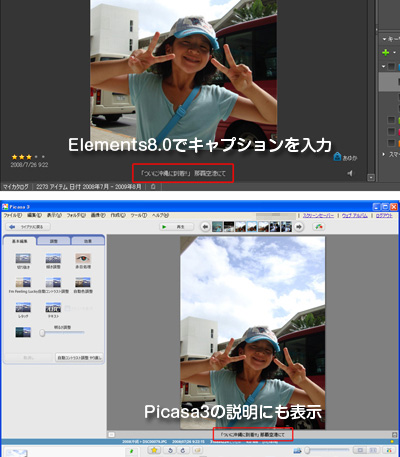Click small icon at right end of Picasa caption bar

click(395, 435)
